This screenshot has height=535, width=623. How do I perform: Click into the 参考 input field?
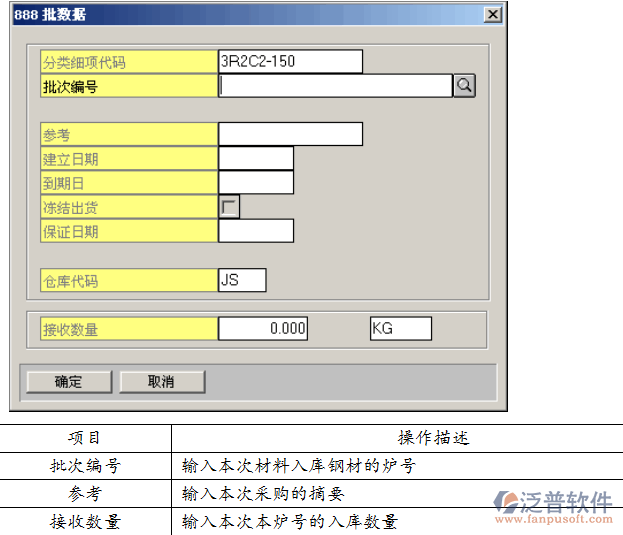pyautogui.click(x=290, y=134)
